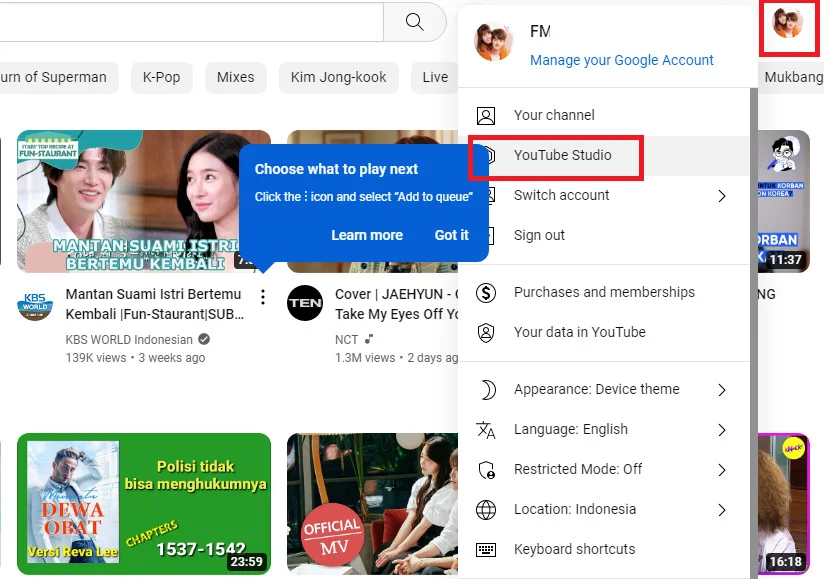Open the 11:37 video thumbnail at right
Image resolution: width=824 pixels, height=579 pixels.
(784, 202)
